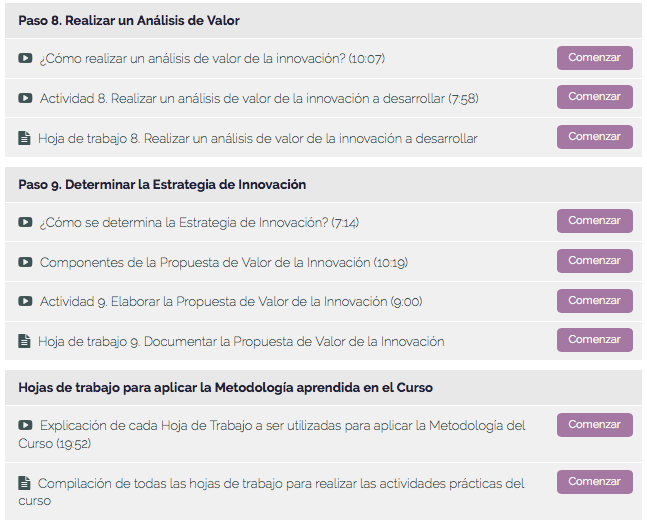
Task: Click video icon beside '¿Cómo se determina la Estrategia'
Action: tap(25, 222)
